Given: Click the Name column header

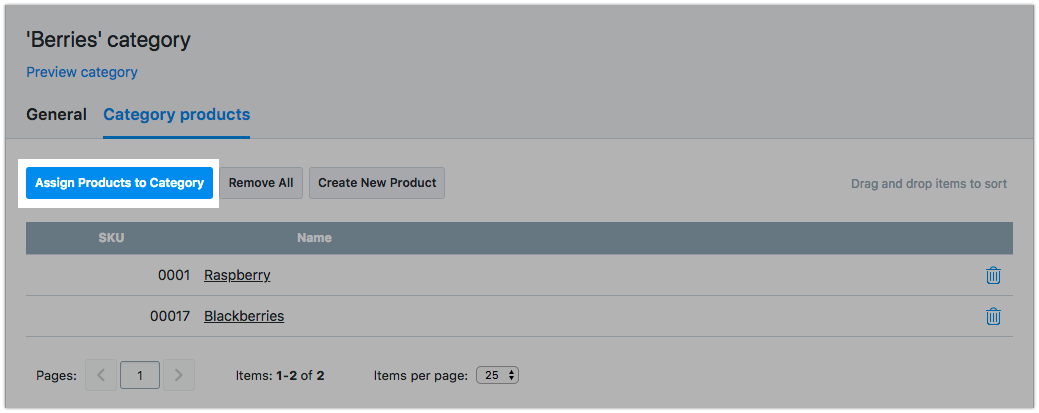Looking at the screenshot, I should tap(314, 238).
